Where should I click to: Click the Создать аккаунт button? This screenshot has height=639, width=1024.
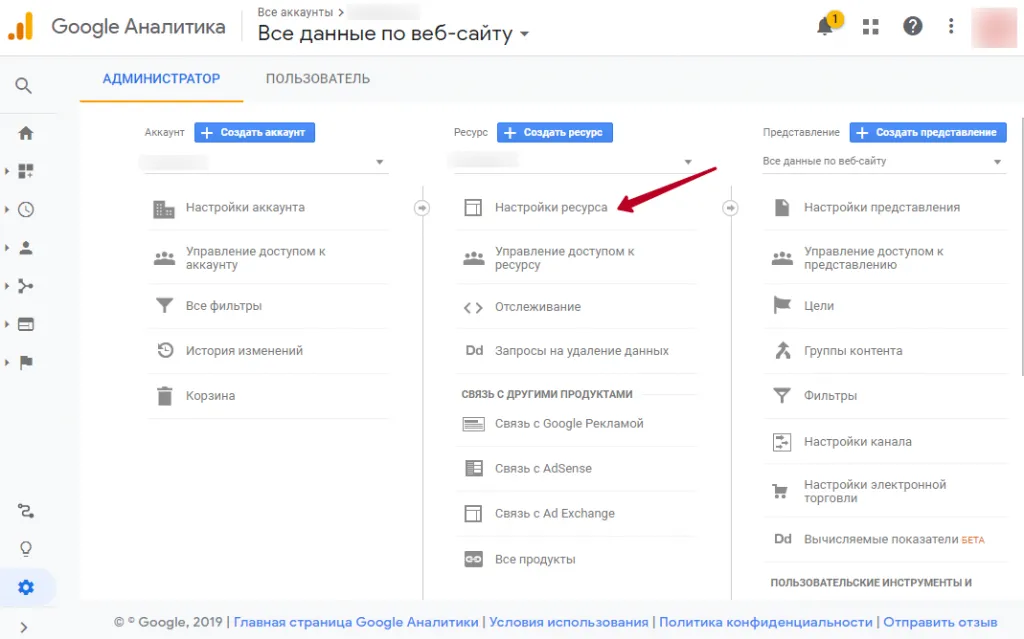pos(255,133)
